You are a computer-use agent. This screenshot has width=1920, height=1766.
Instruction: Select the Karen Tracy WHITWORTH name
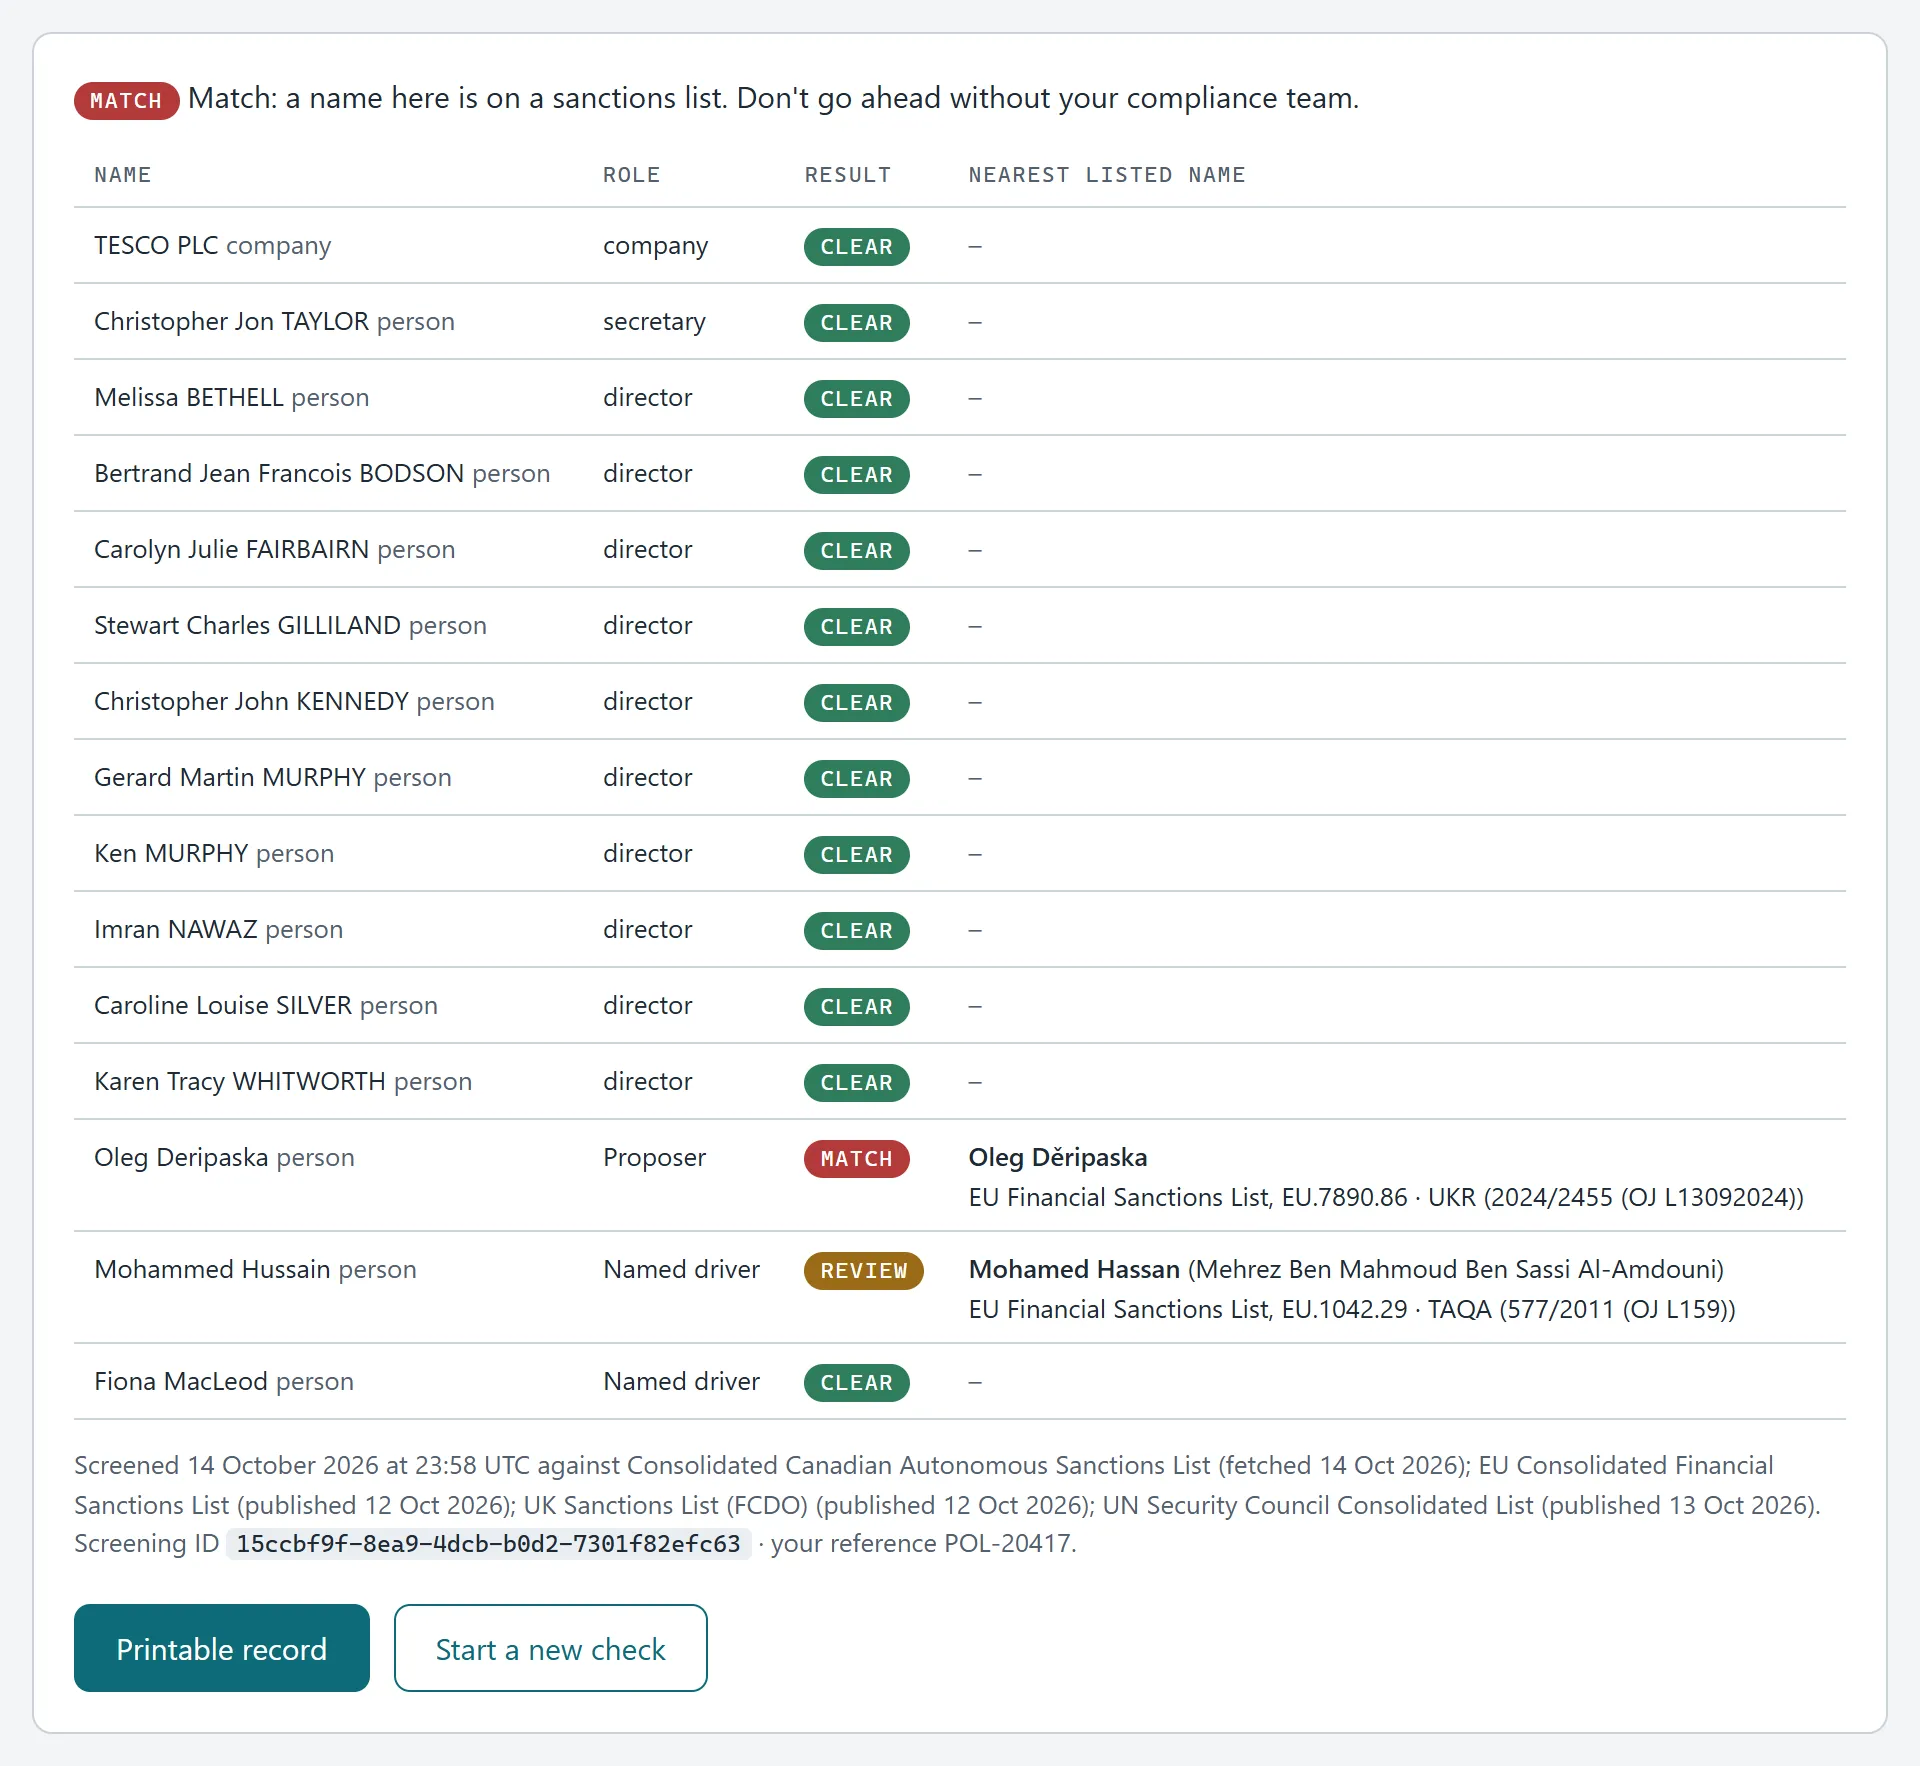click(x=240, y=1081)
